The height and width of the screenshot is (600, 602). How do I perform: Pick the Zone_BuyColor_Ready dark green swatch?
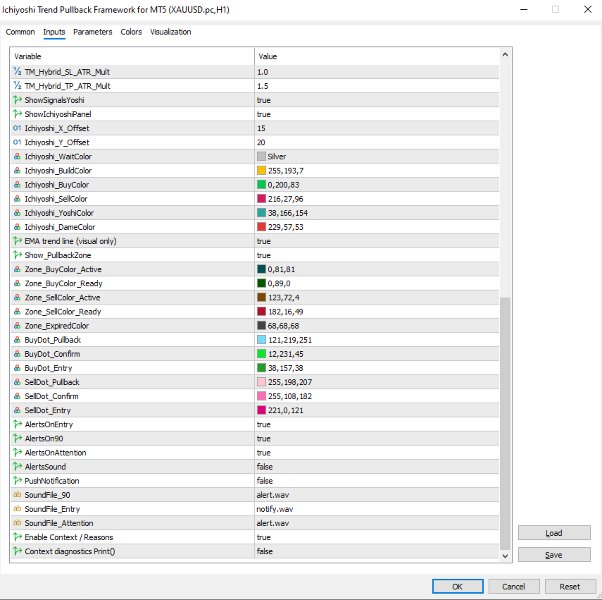pos(261,283)
